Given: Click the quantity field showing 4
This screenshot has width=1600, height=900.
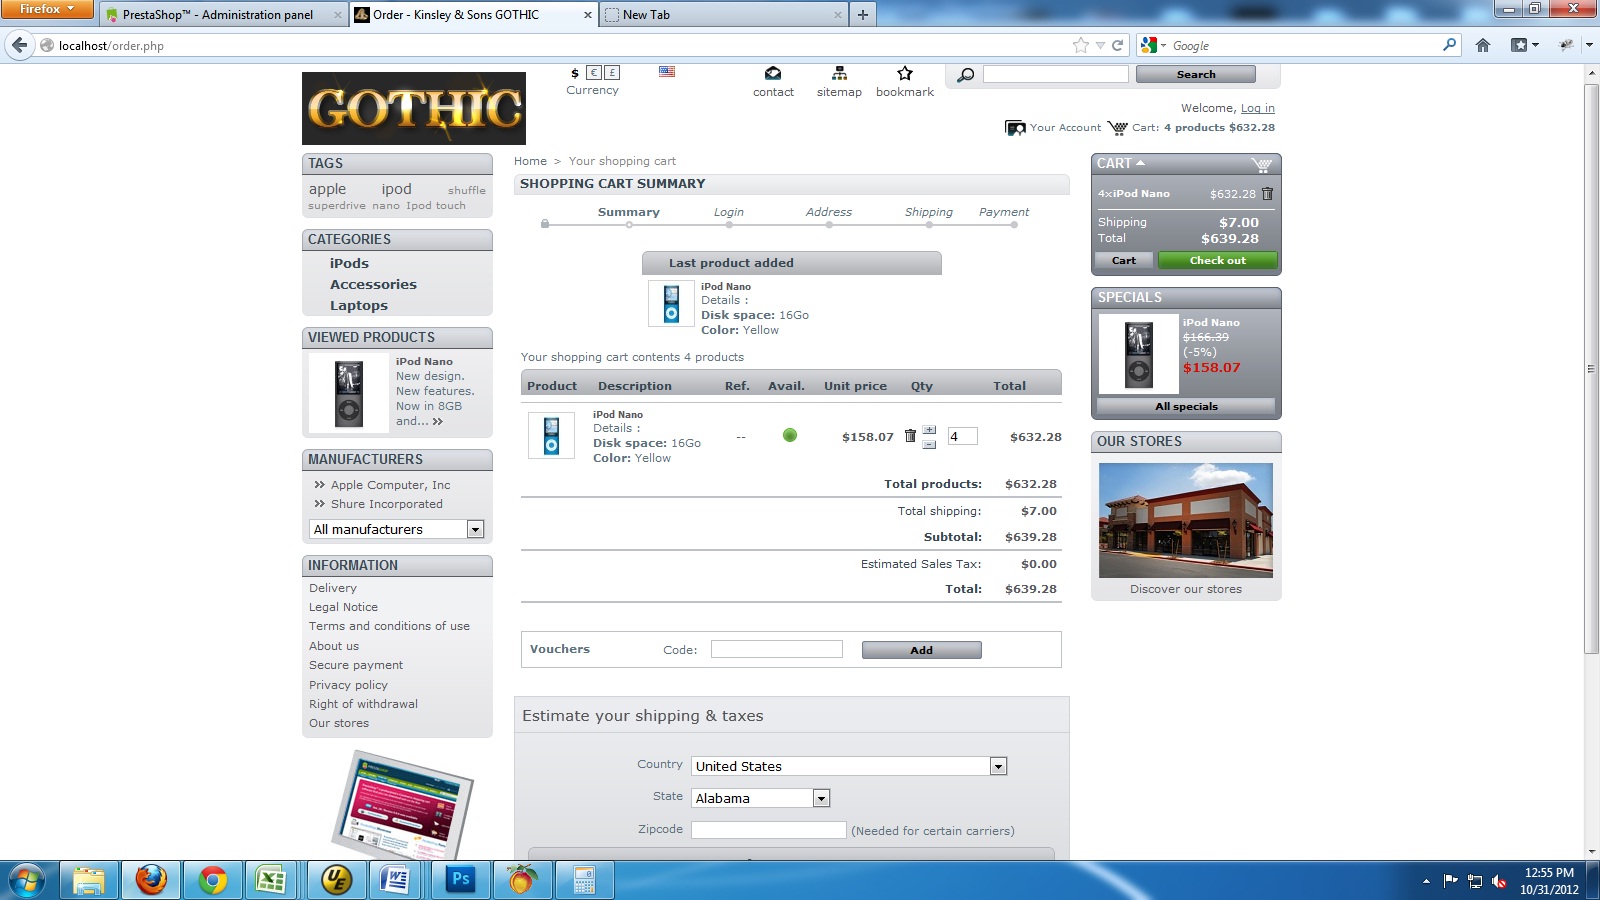Looking at the screenshot, I should click(x=962, y=436).
